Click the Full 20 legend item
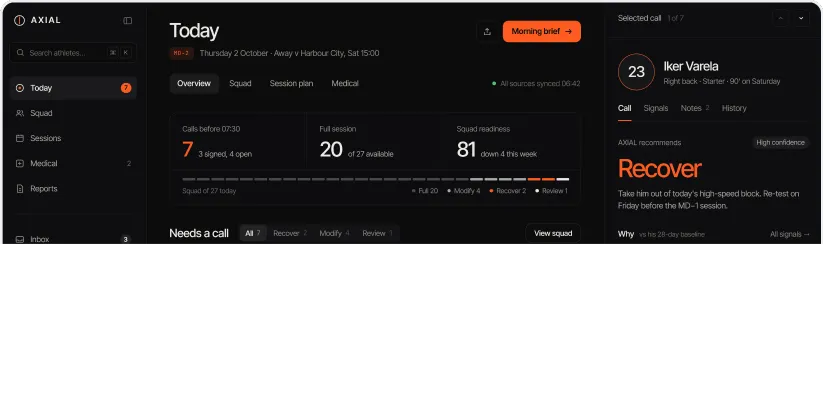 (425, 191)
